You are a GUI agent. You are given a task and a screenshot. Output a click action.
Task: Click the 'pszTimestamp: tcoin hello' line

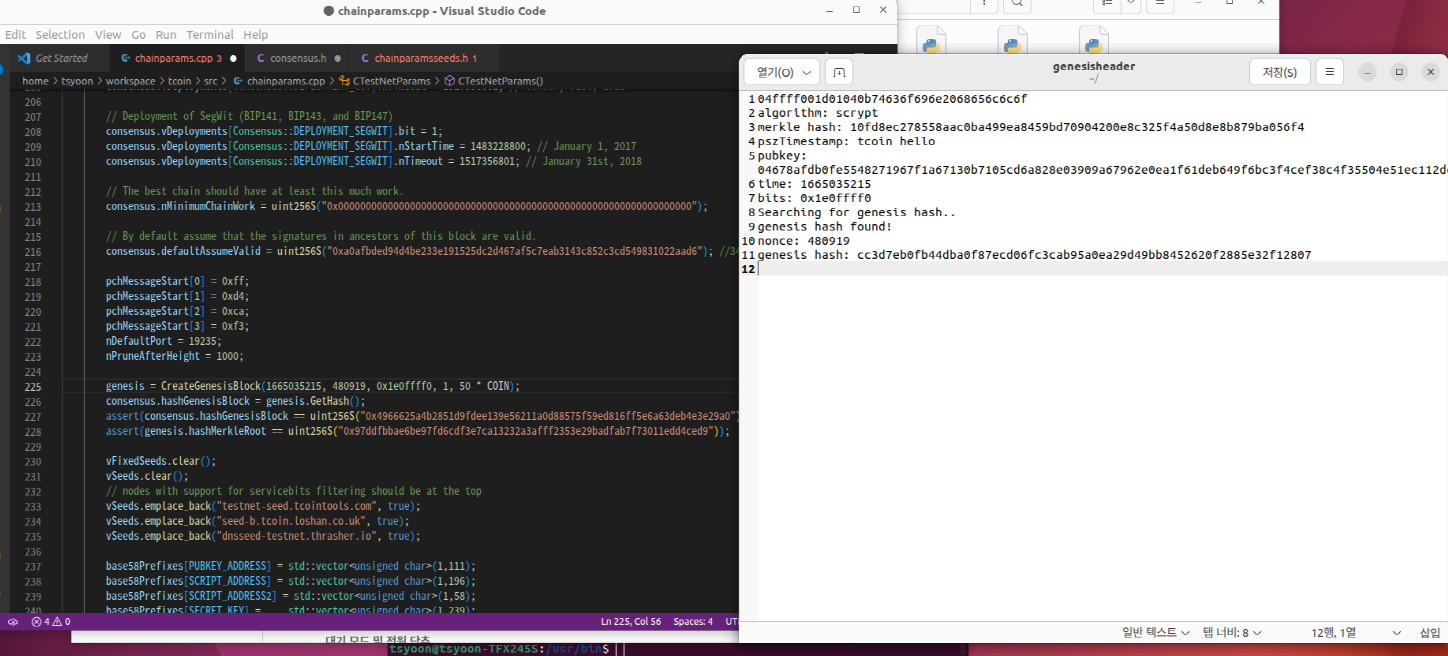[846, 141]
